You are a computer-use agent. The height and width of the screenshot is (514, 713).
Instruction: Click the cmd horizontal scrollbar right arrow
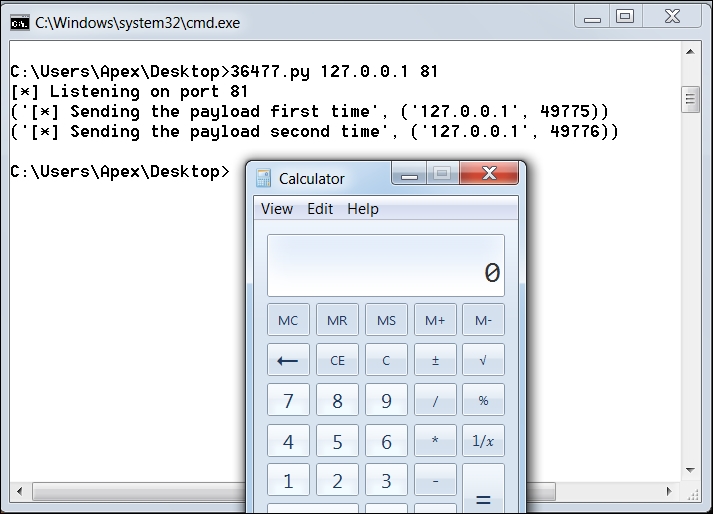(669, 491)
